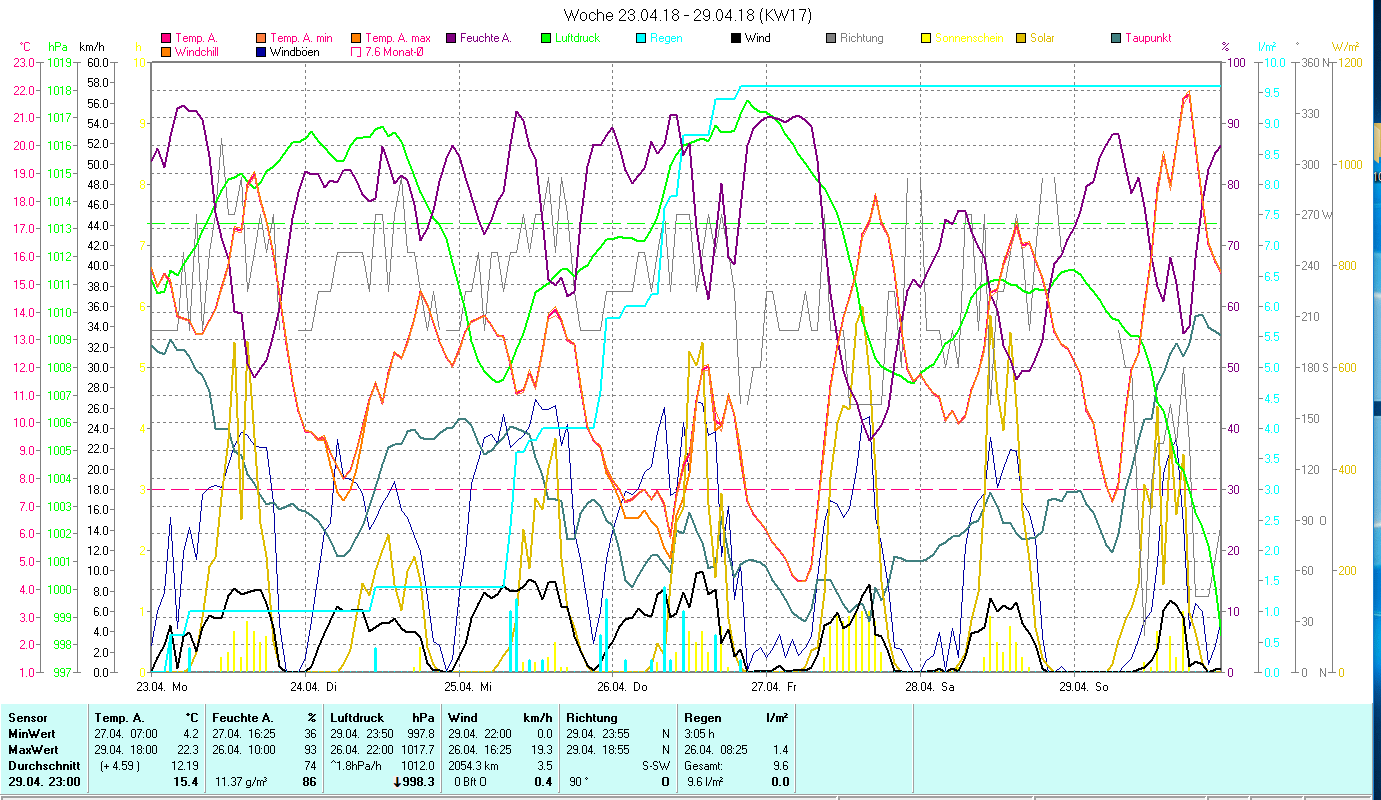Screen dimensions: 1381x800
Task: Click the '90 °' wind direction value
Action: tap(580, 782)
